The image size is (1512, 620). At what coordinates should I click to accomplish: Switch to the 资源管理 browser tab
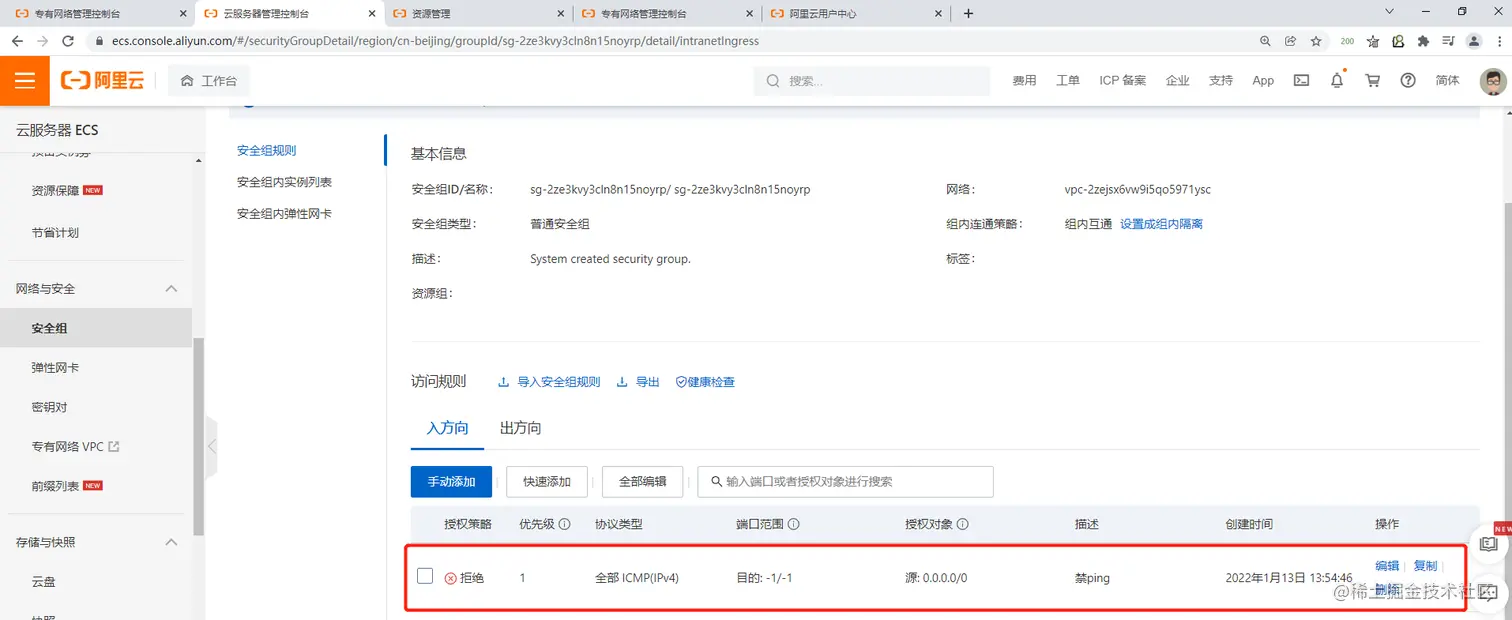[479, 14]
